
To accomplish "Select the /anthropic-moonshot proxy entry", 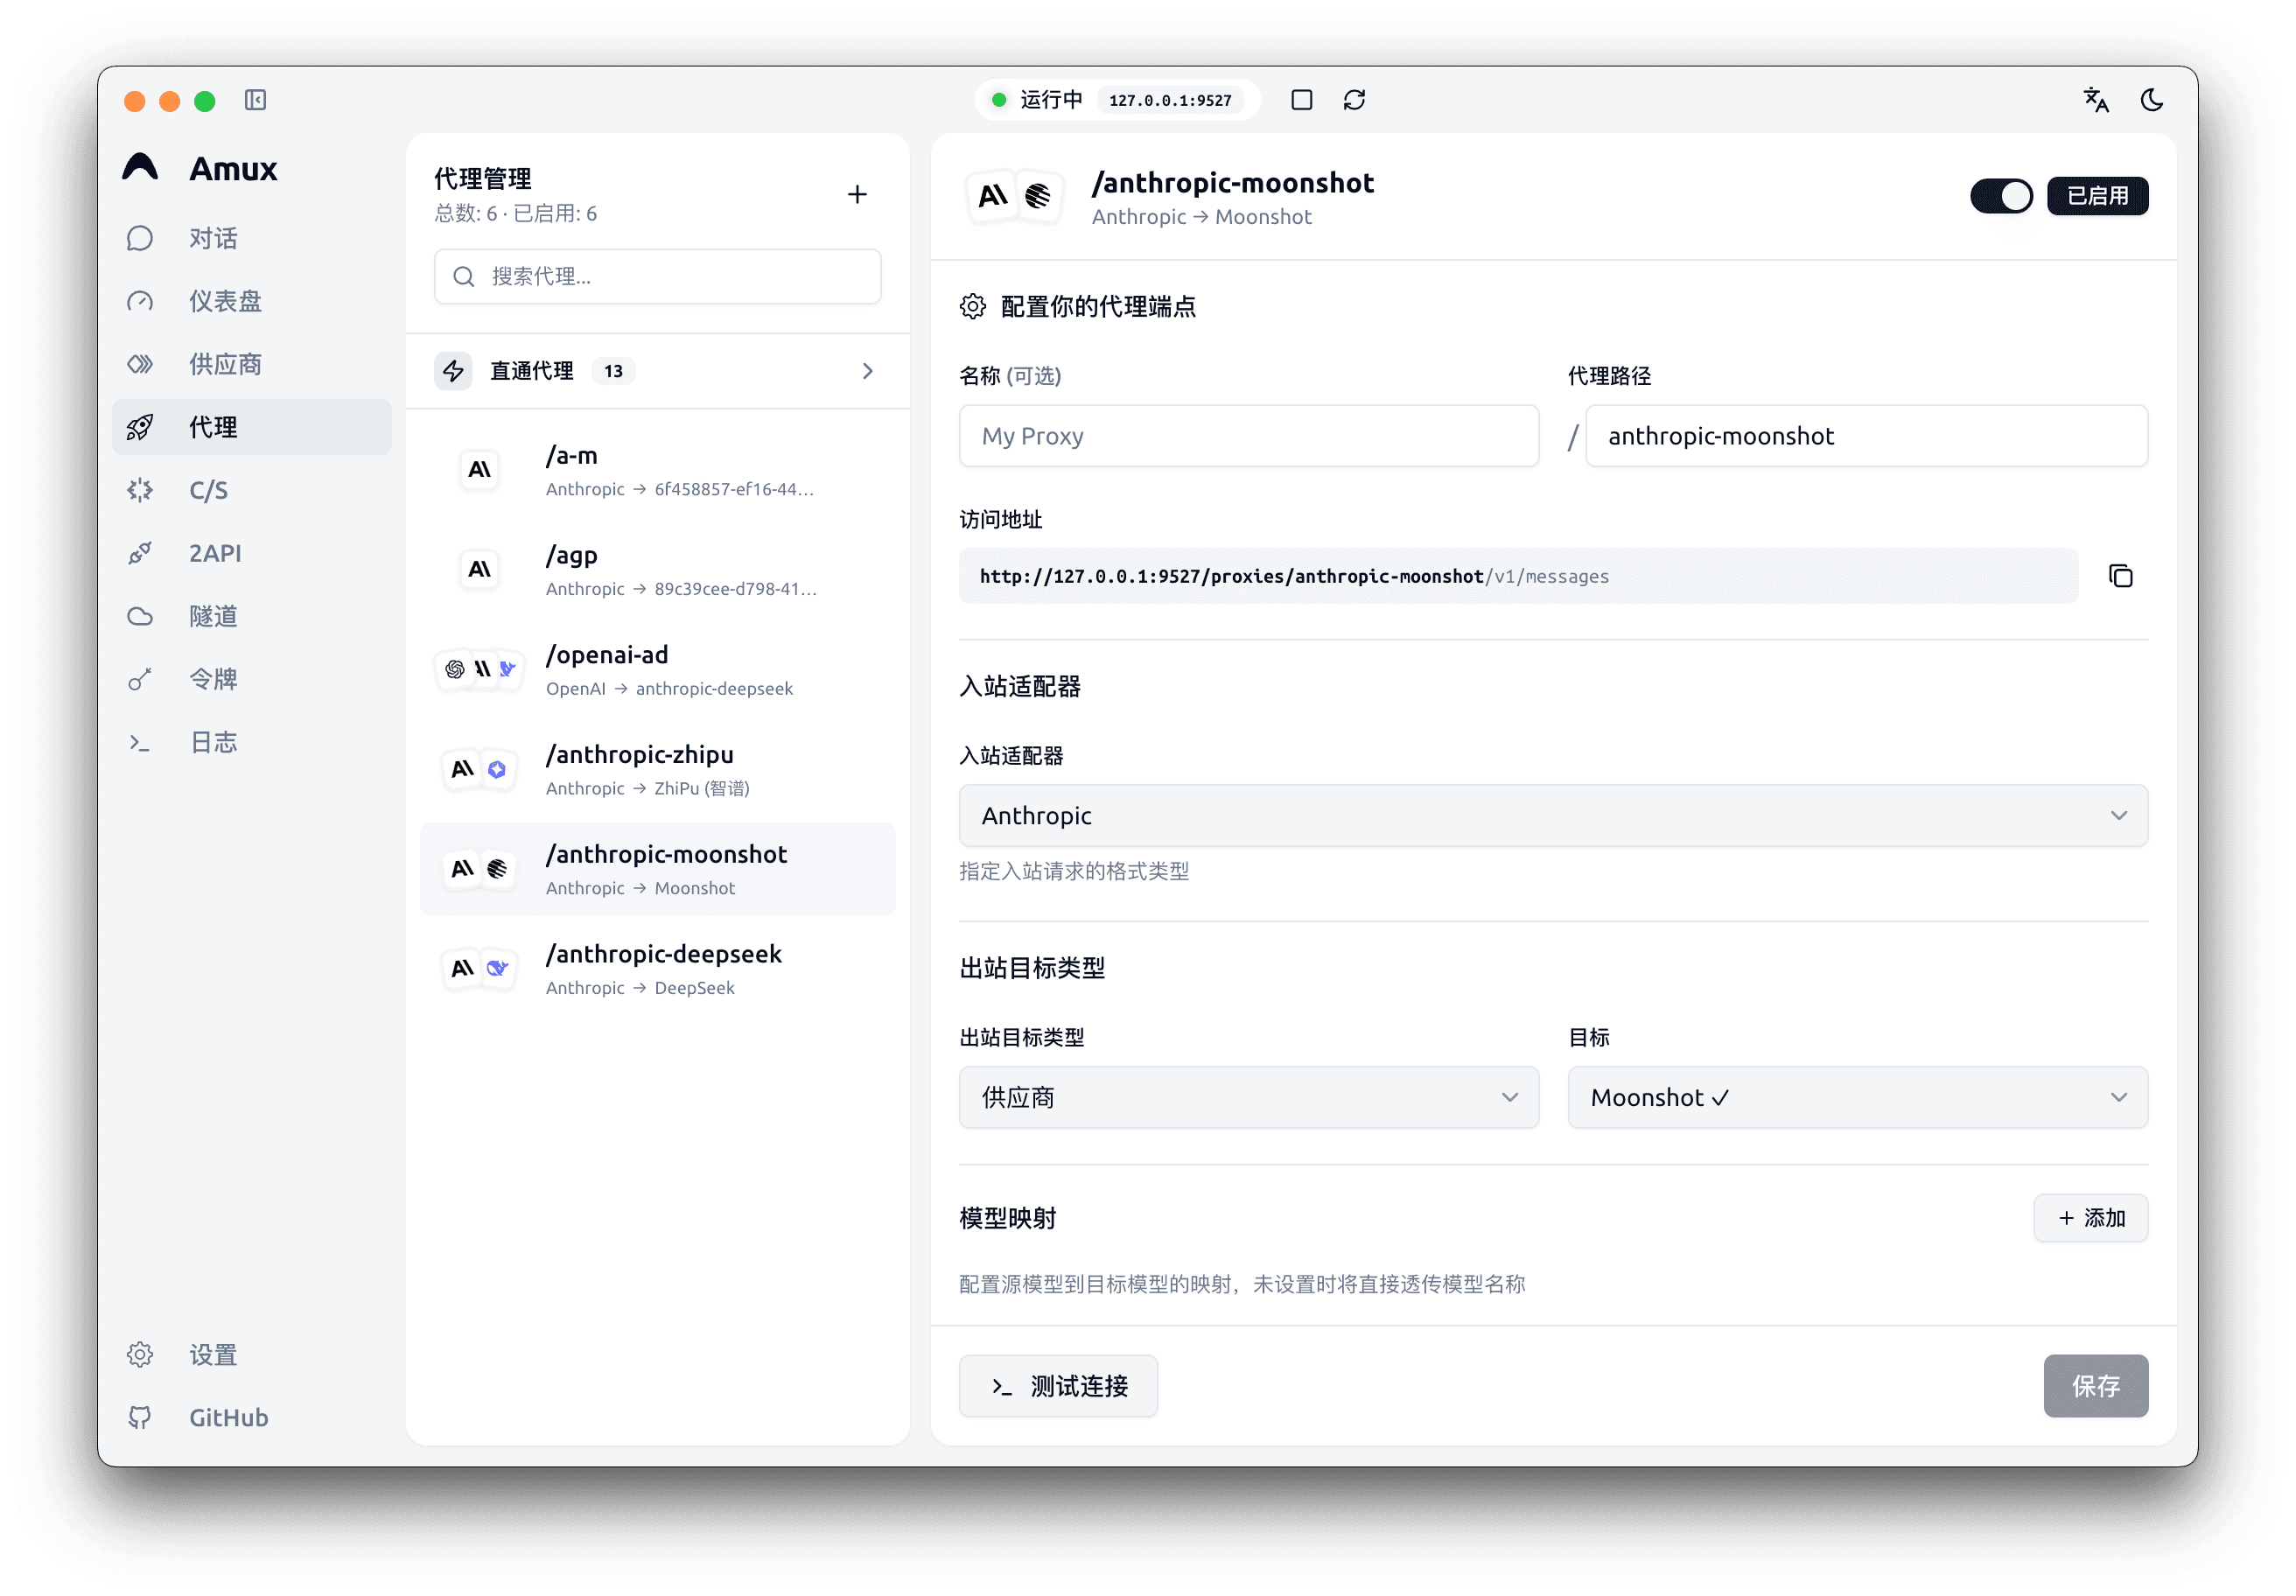I will [x=657, y=870].
